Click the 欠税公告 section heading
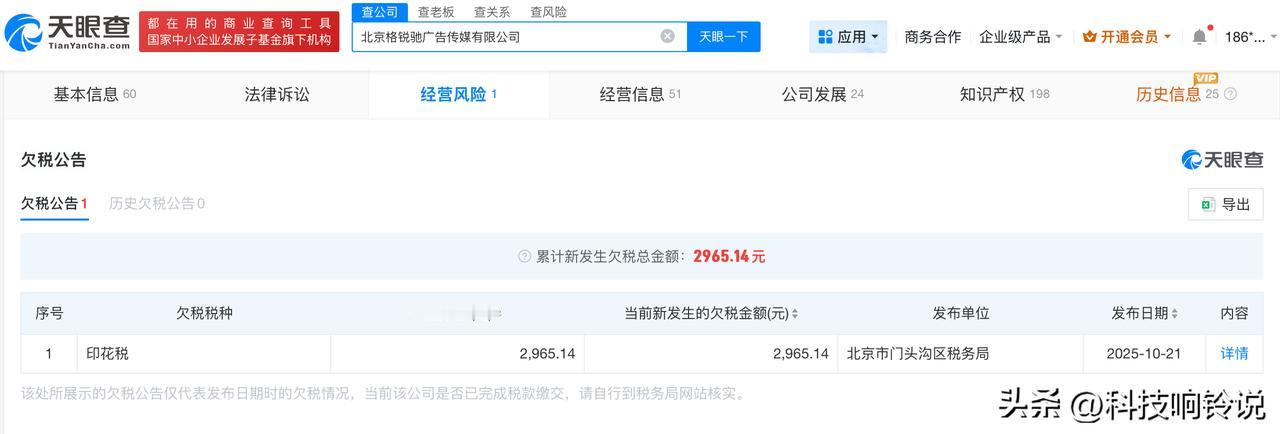This screenshot has width=1280, height=434. click(54, 160)
